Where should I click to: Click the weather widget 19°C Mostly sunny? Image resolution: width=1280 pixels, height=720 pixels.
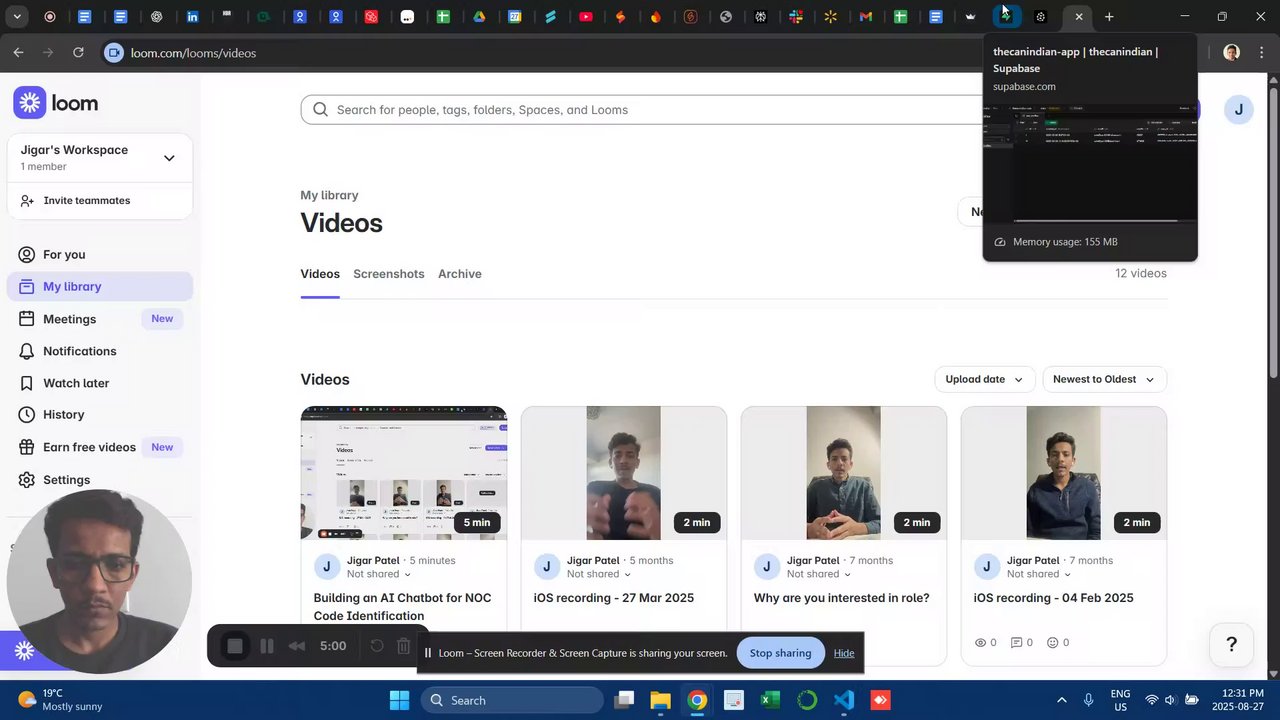pyautogui.click(x=60, y=700)
